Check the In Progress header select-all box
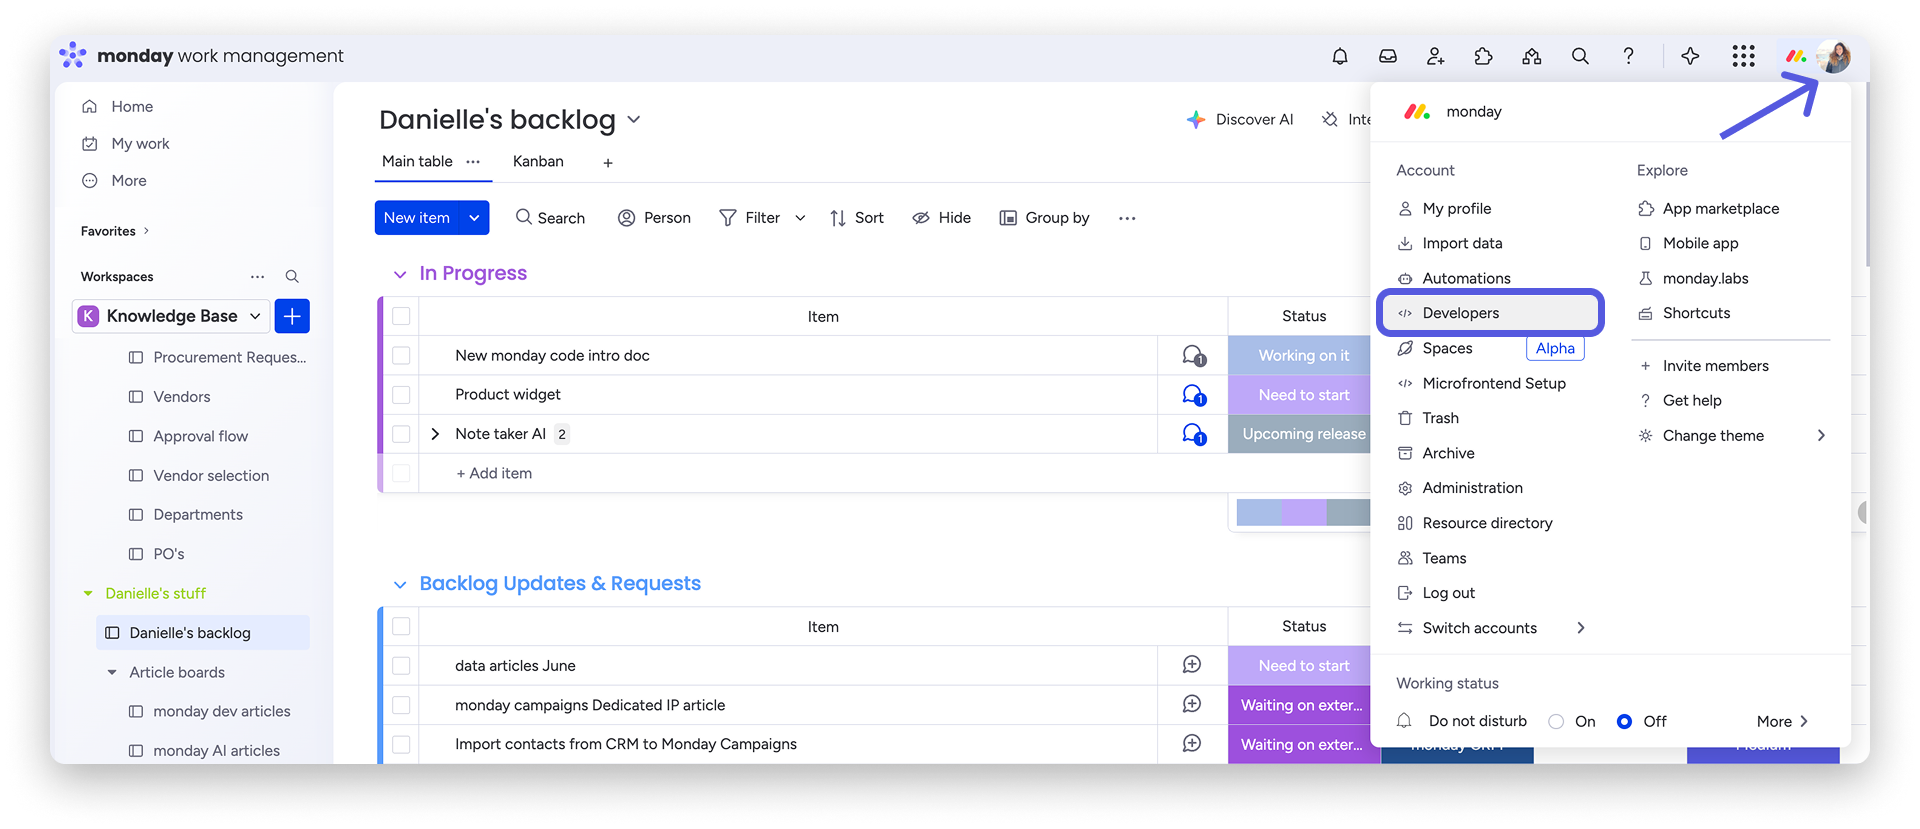Image resolution: width=1920 pixels, height=829 pixels. click(401, 316)
